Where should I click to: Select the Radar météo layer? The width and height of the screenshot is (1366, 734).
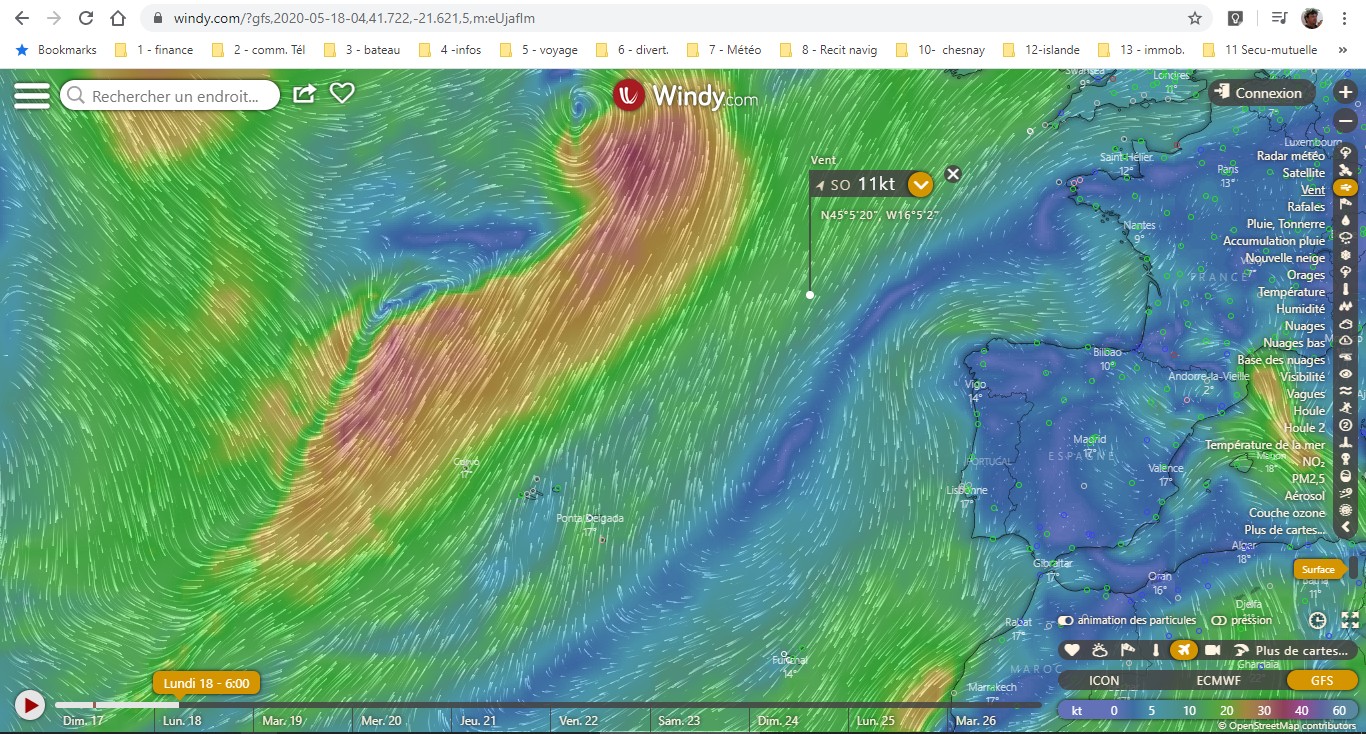coord(1291,155)
